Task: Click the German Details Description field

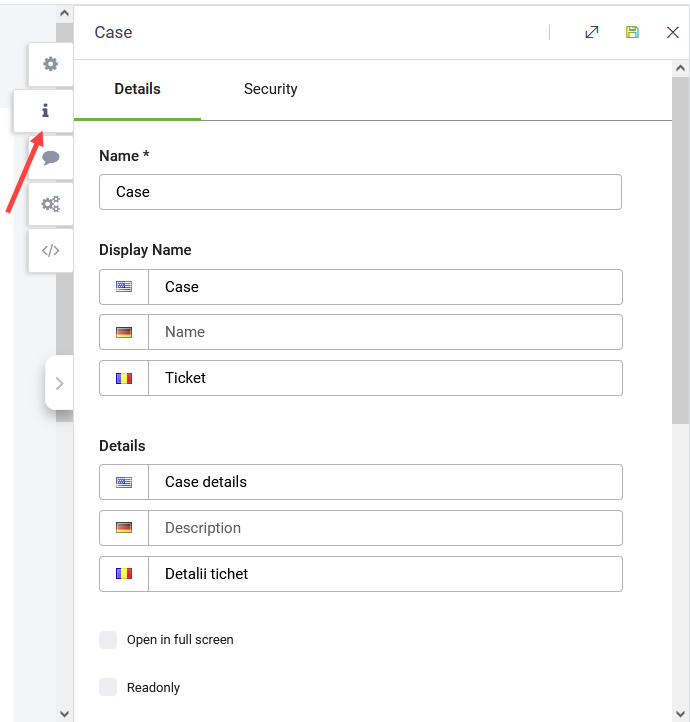Action: 385,528
